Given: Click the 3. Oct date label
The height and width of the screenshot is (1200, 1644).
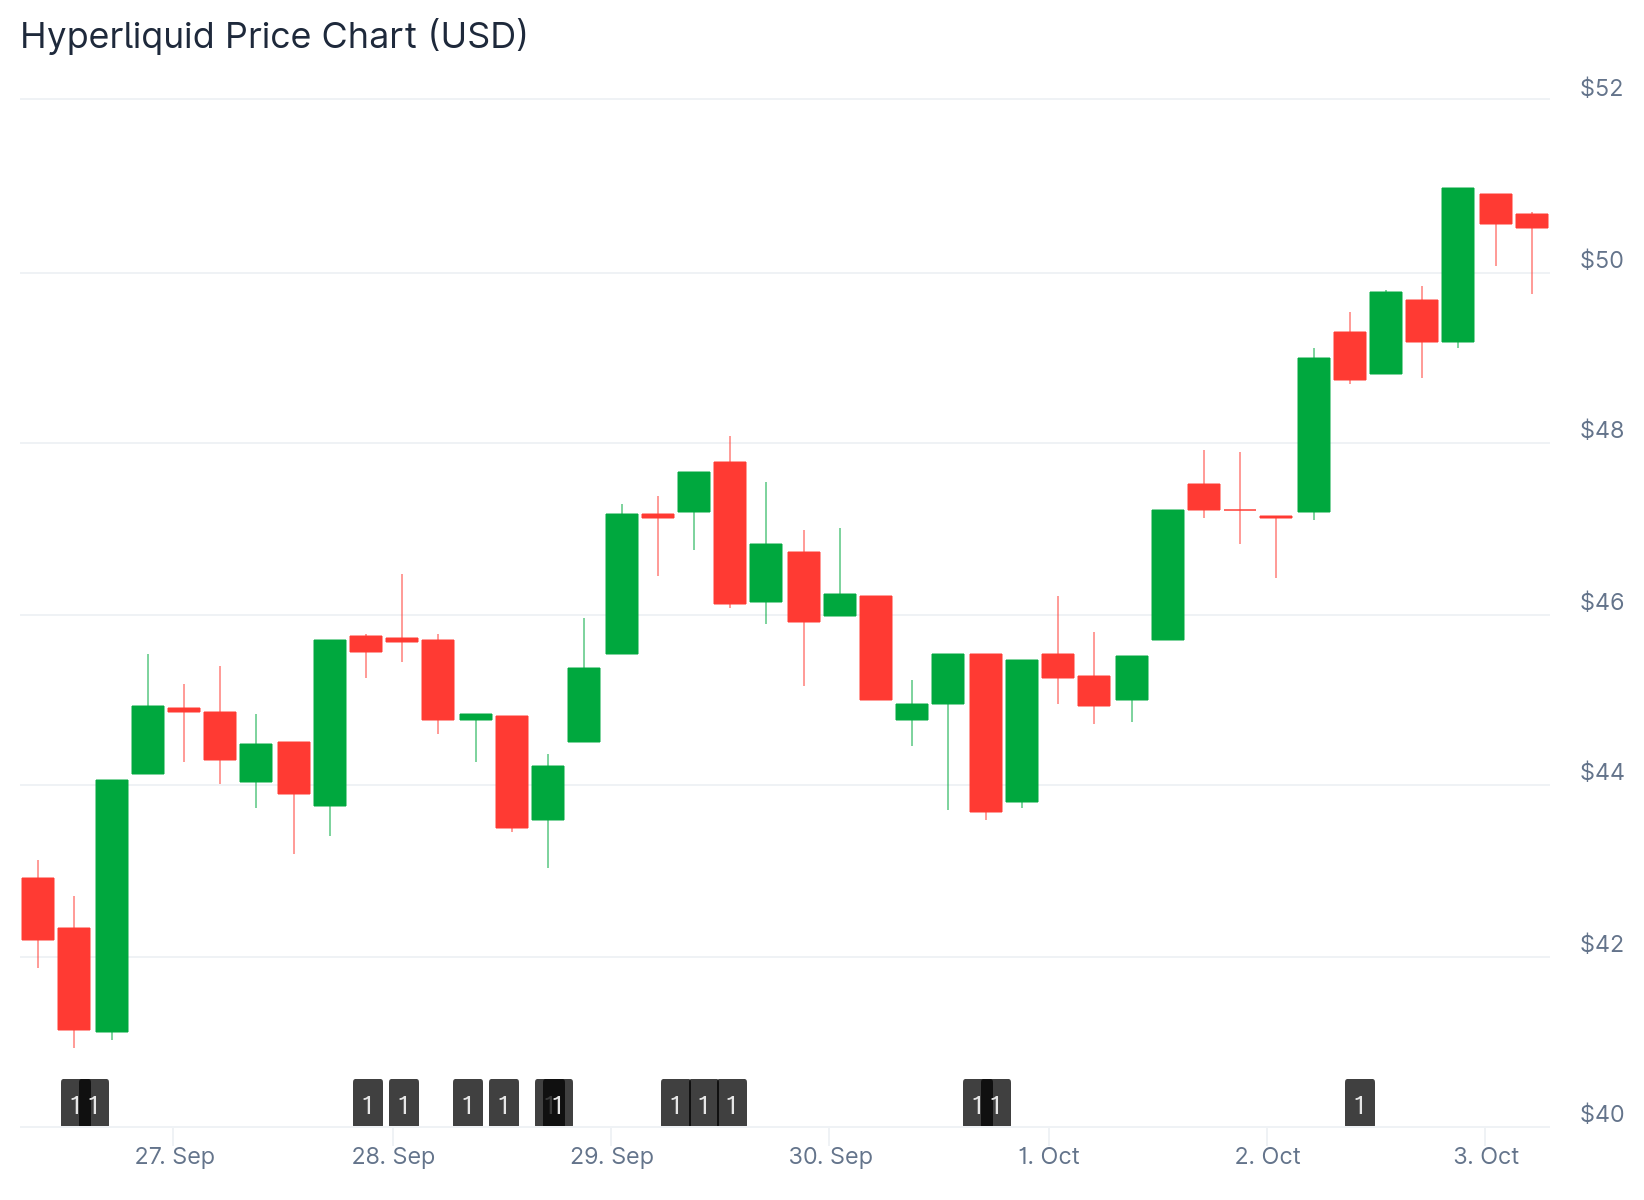Looking at the screenshot, I should click(x=1486, y=1157).
